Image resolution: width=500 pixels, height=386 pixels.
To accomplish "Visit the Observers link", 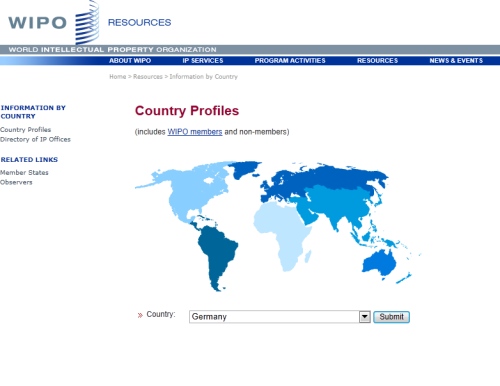I will coord(16,182).
